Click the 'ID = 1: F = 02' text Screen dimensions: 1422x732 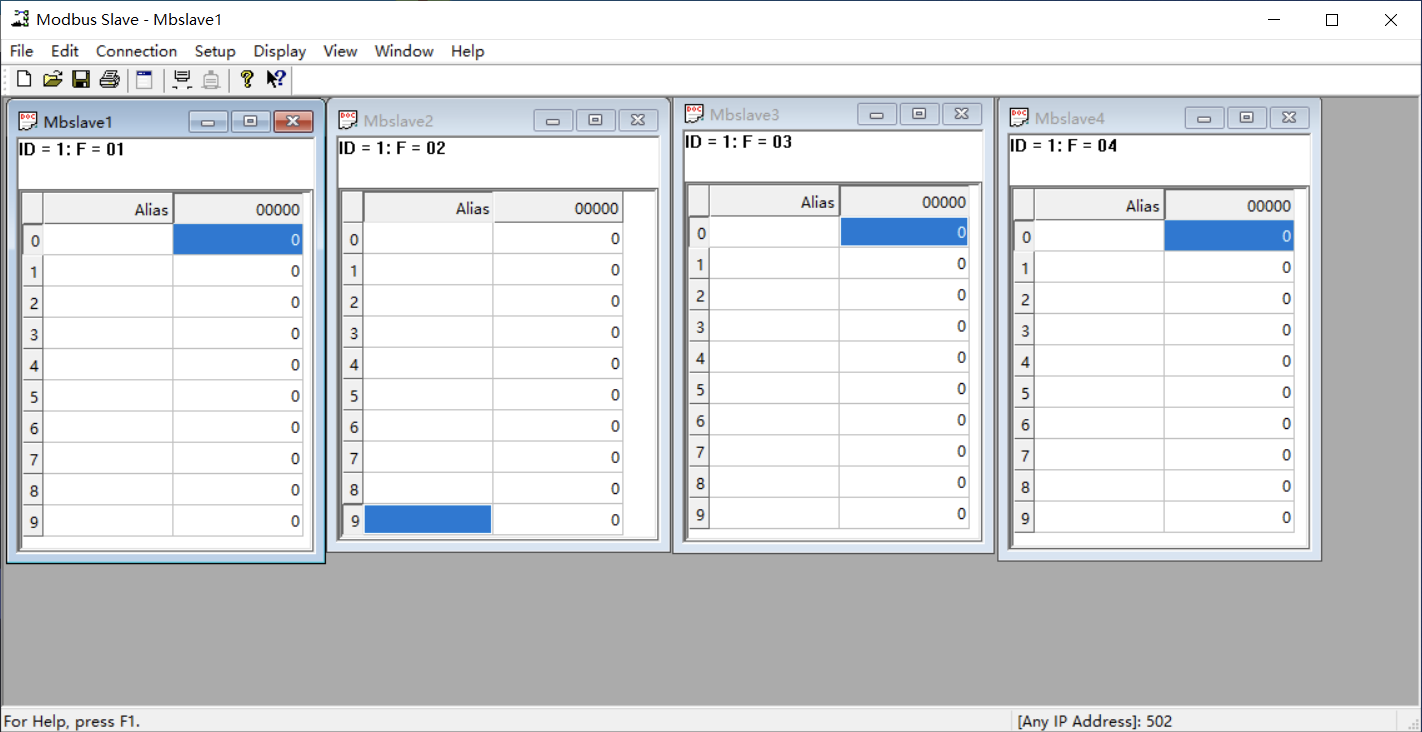[x=392, y=148]
